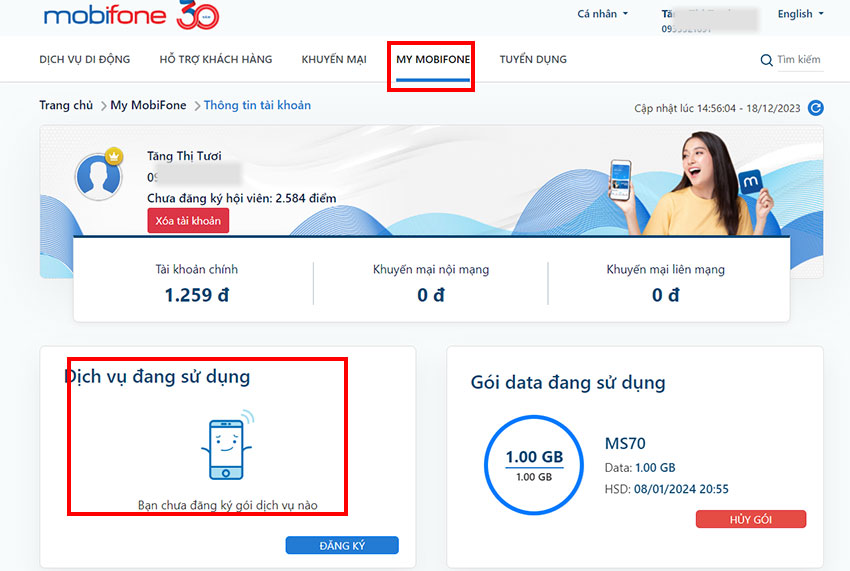Click Bạn chưa đăng ký gói dịch vụ nào
This screenshot has width=850, height=571.
(228, 505)
